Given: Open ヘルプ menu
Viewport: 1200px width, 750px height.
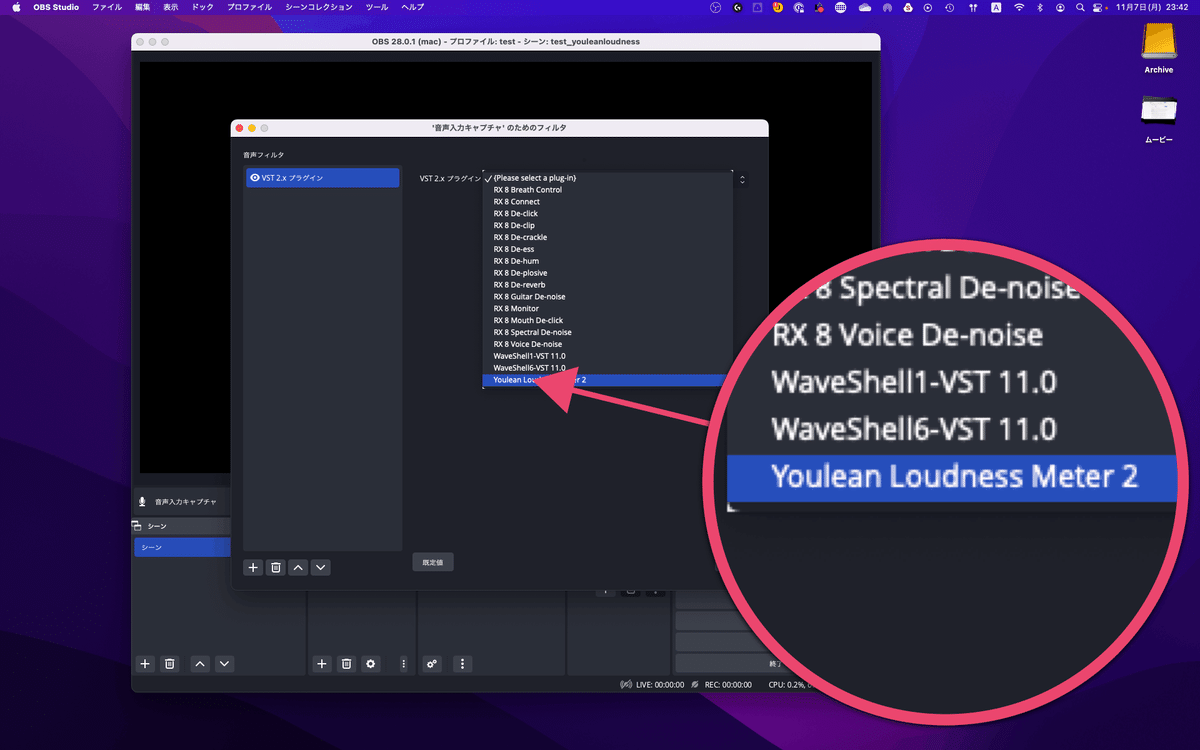Looking at the screenshot, I should 412,7.
